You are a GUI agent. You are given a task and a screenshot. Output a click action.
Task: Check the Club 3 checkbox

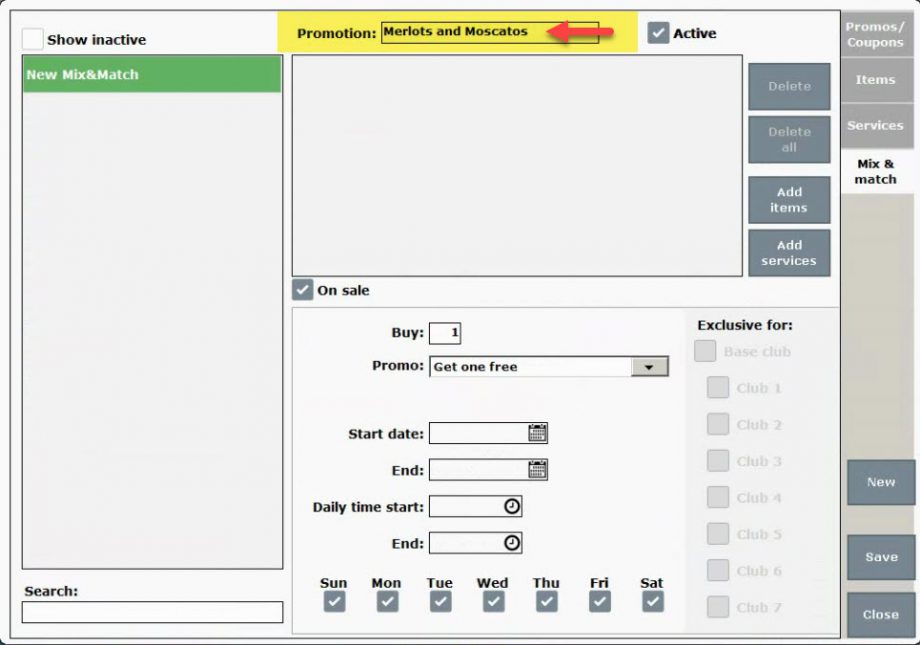718,461
